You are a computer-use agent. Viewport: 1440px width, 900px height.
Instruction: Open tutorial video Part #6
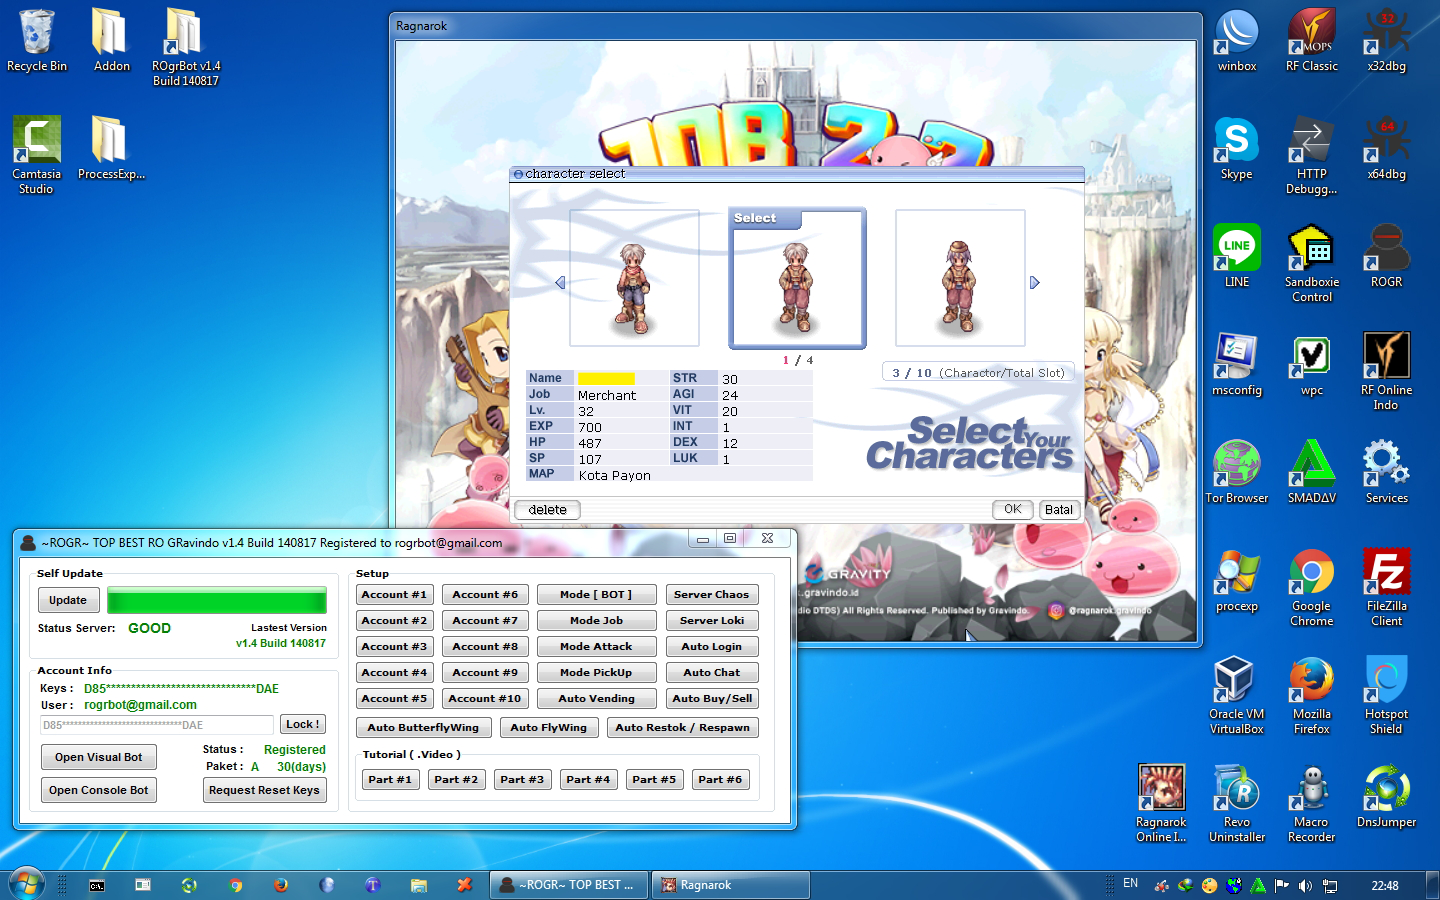tap(720, 779)
